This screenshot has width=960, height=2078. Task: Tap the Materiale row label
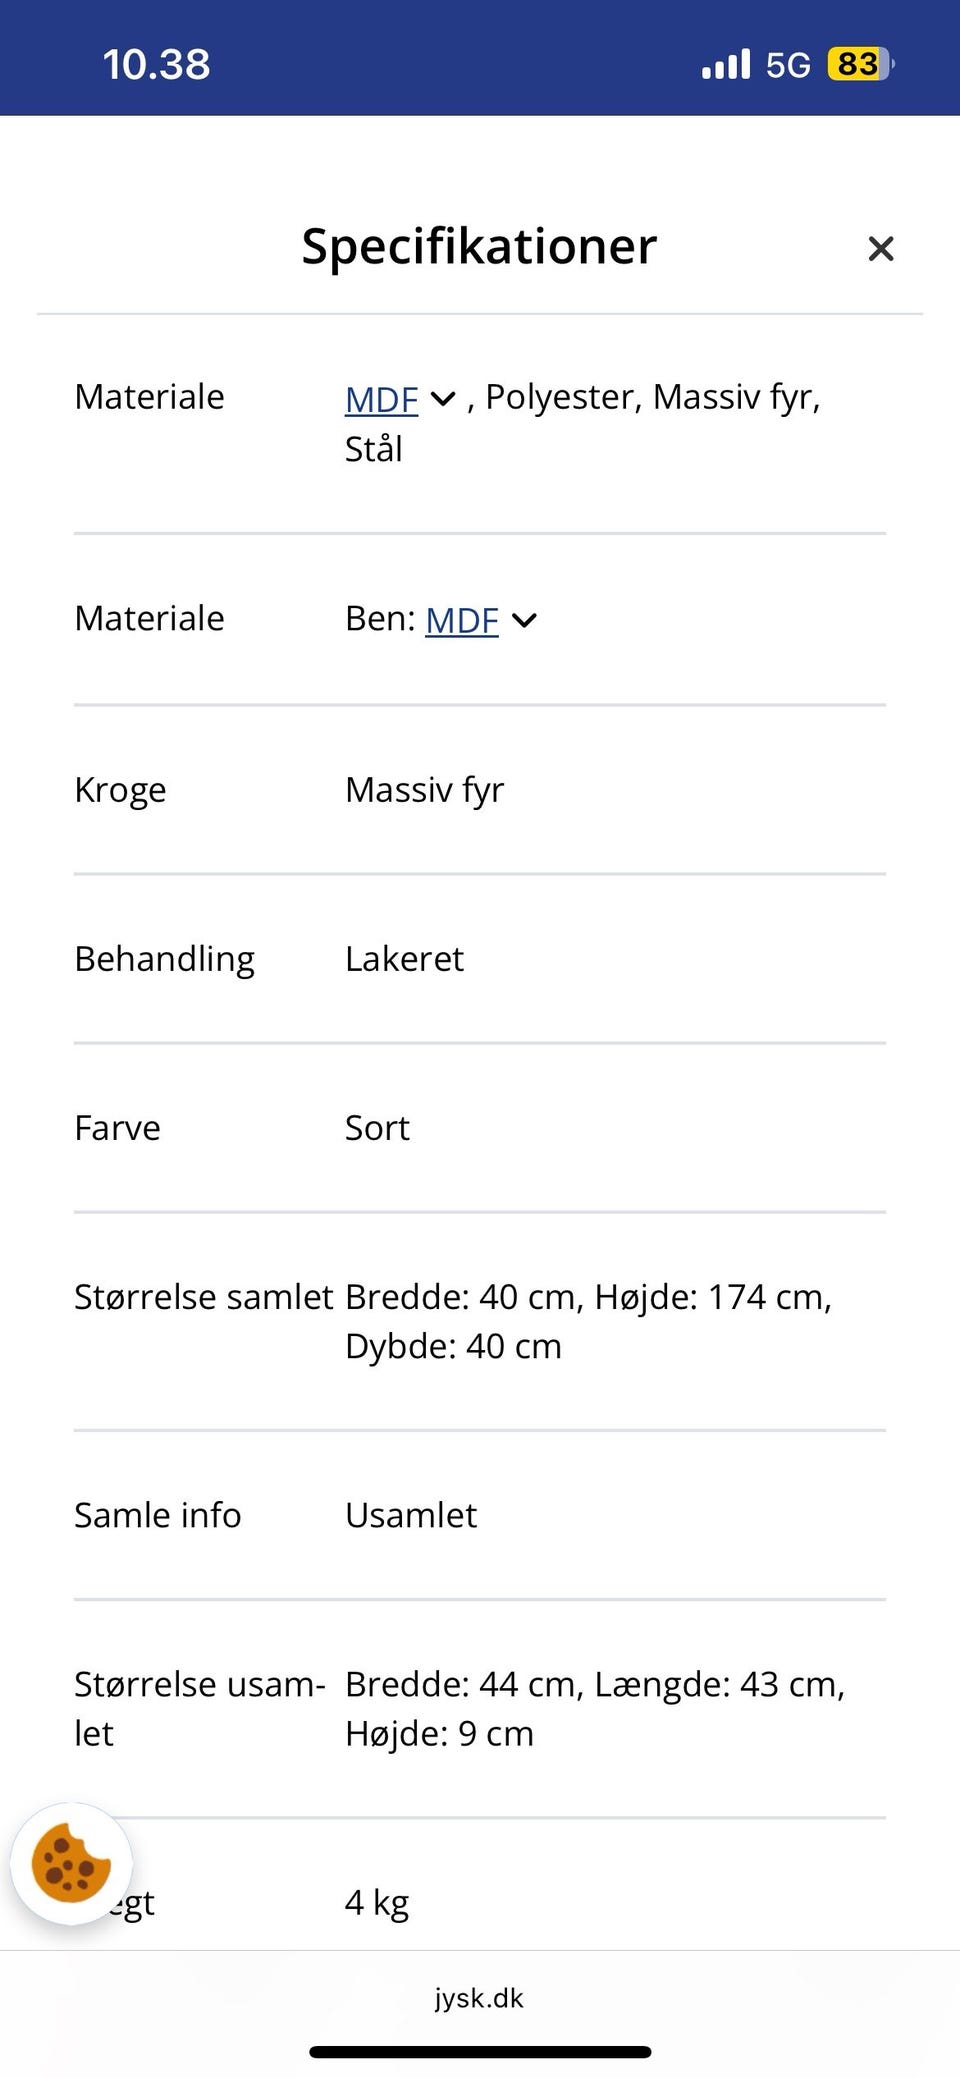click(x=148, y=396)
